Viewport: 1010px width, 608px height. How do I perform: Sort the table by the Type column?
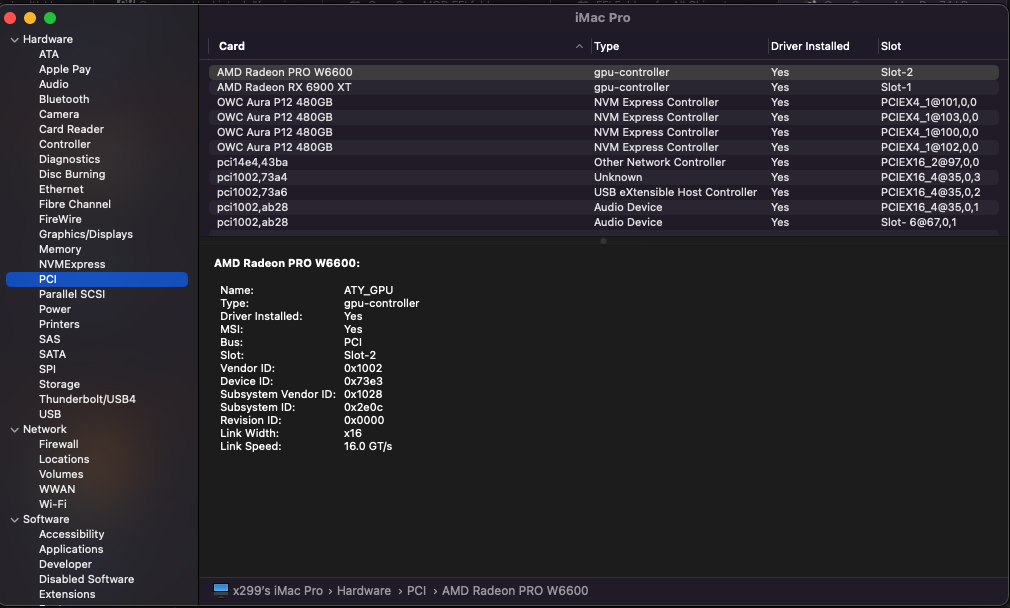607,46
